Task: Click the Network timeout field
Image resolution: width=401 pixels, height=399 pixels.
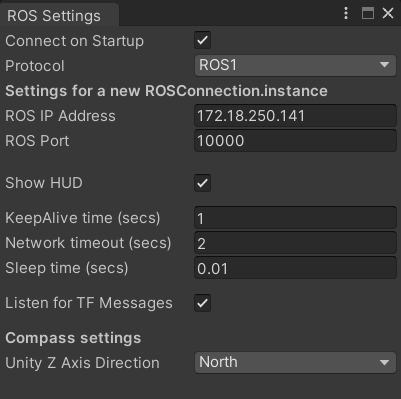Action: [x=295, y=243]
